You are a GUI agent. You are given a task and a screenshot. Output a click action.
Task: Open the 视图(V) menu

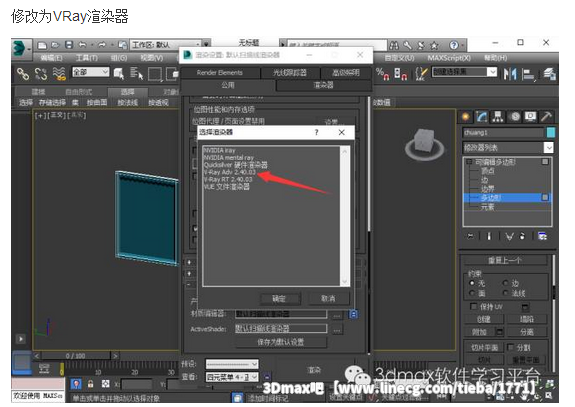coord(152,58)
